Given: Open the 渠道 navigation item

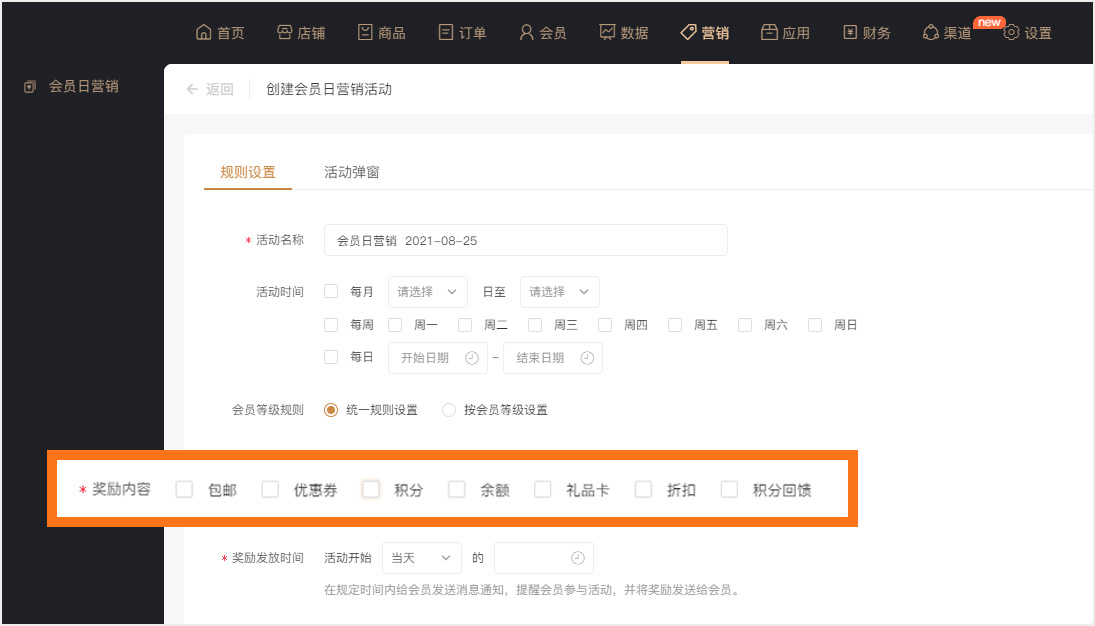Looking at the screenshot, I should [946, 32].
